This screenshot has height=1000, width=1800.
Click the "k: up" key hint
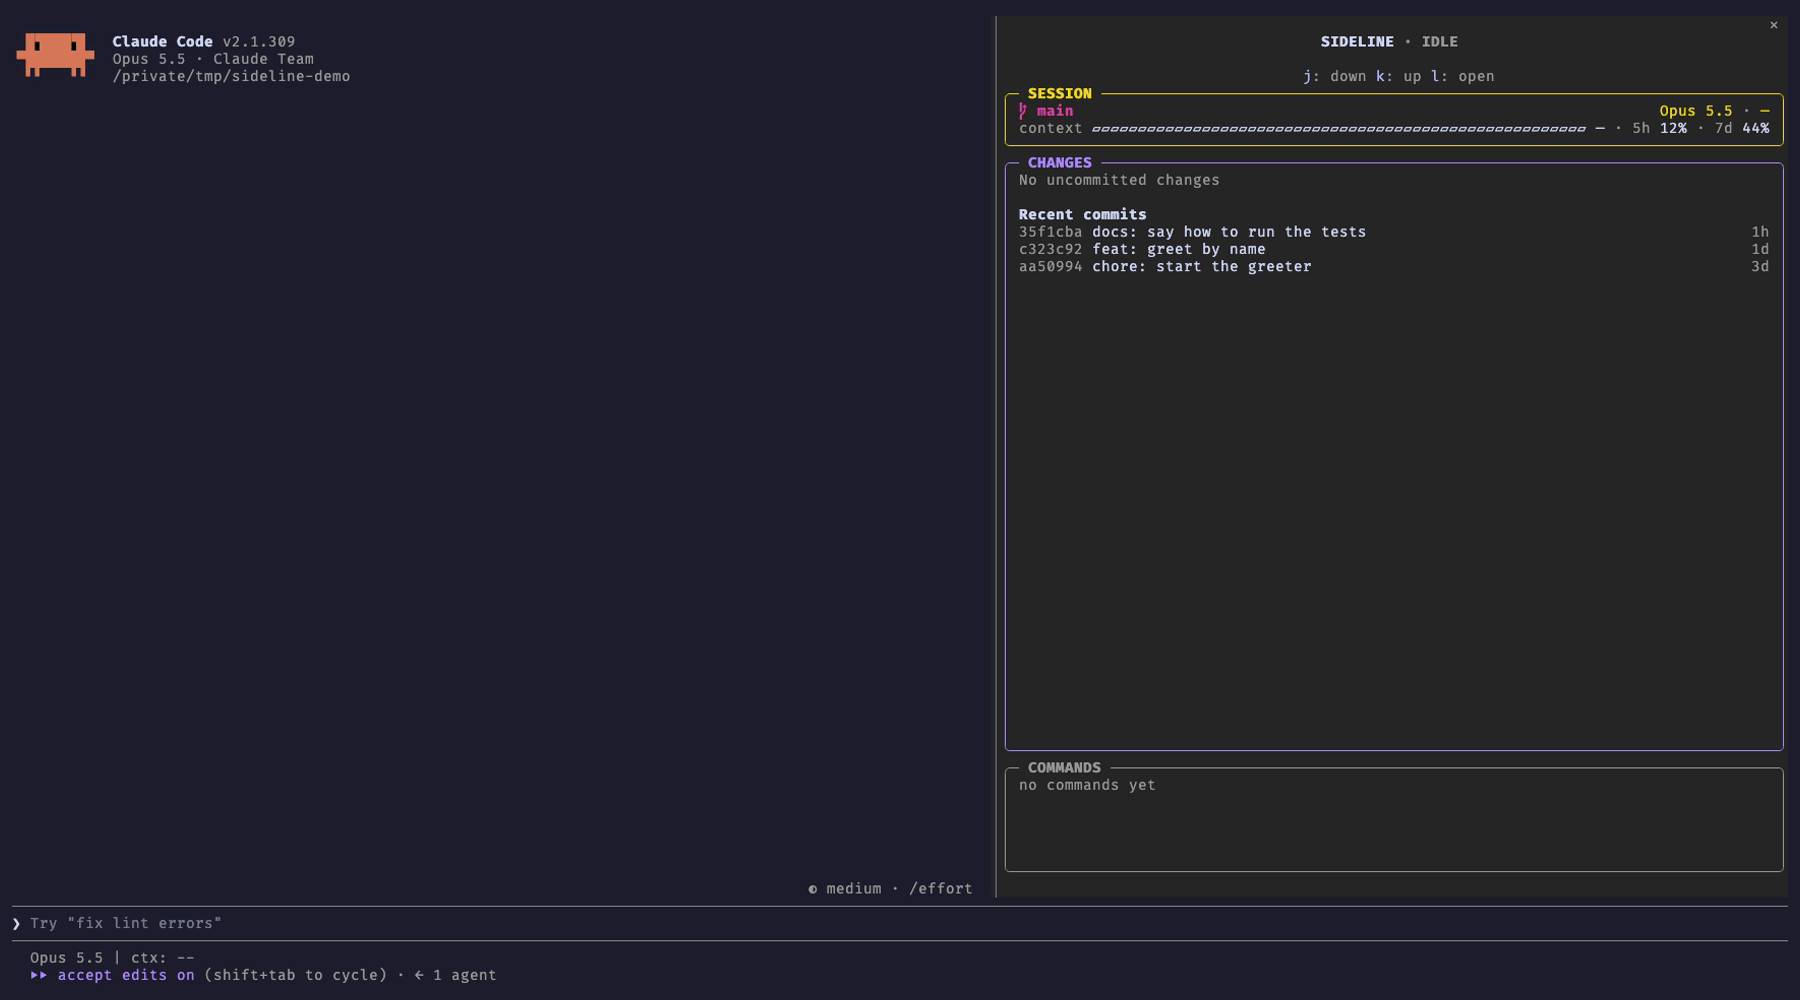click(x=1399, y=77)
